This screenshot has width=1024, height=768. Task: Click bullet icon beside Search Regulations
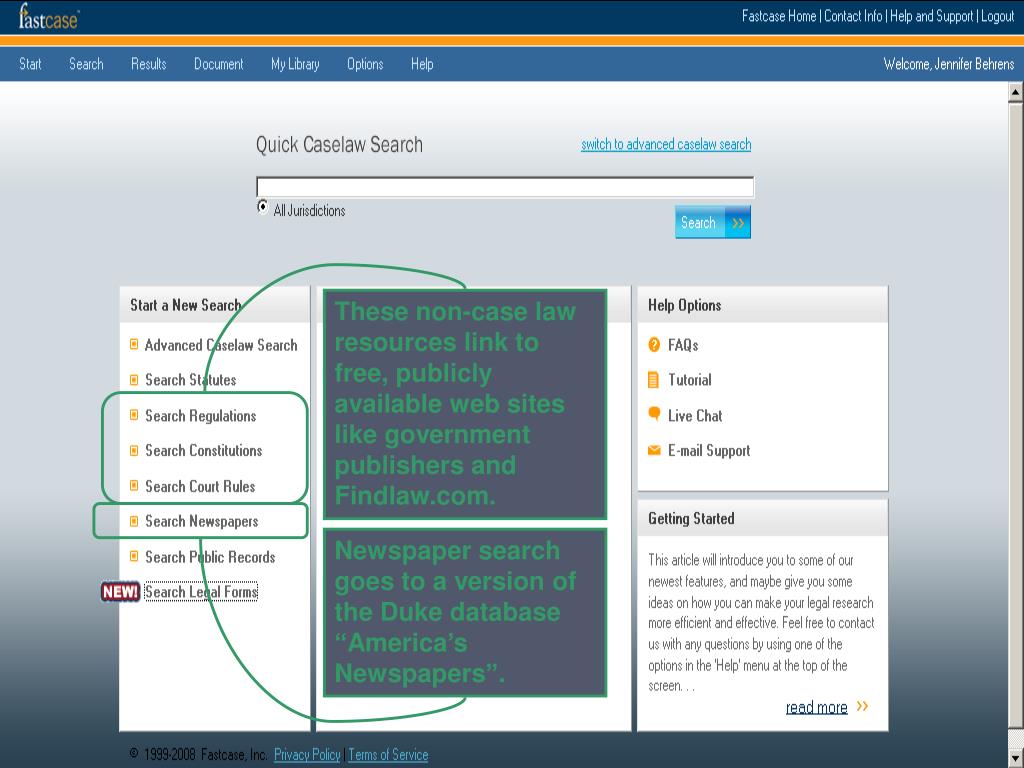[x=134, y=415]
